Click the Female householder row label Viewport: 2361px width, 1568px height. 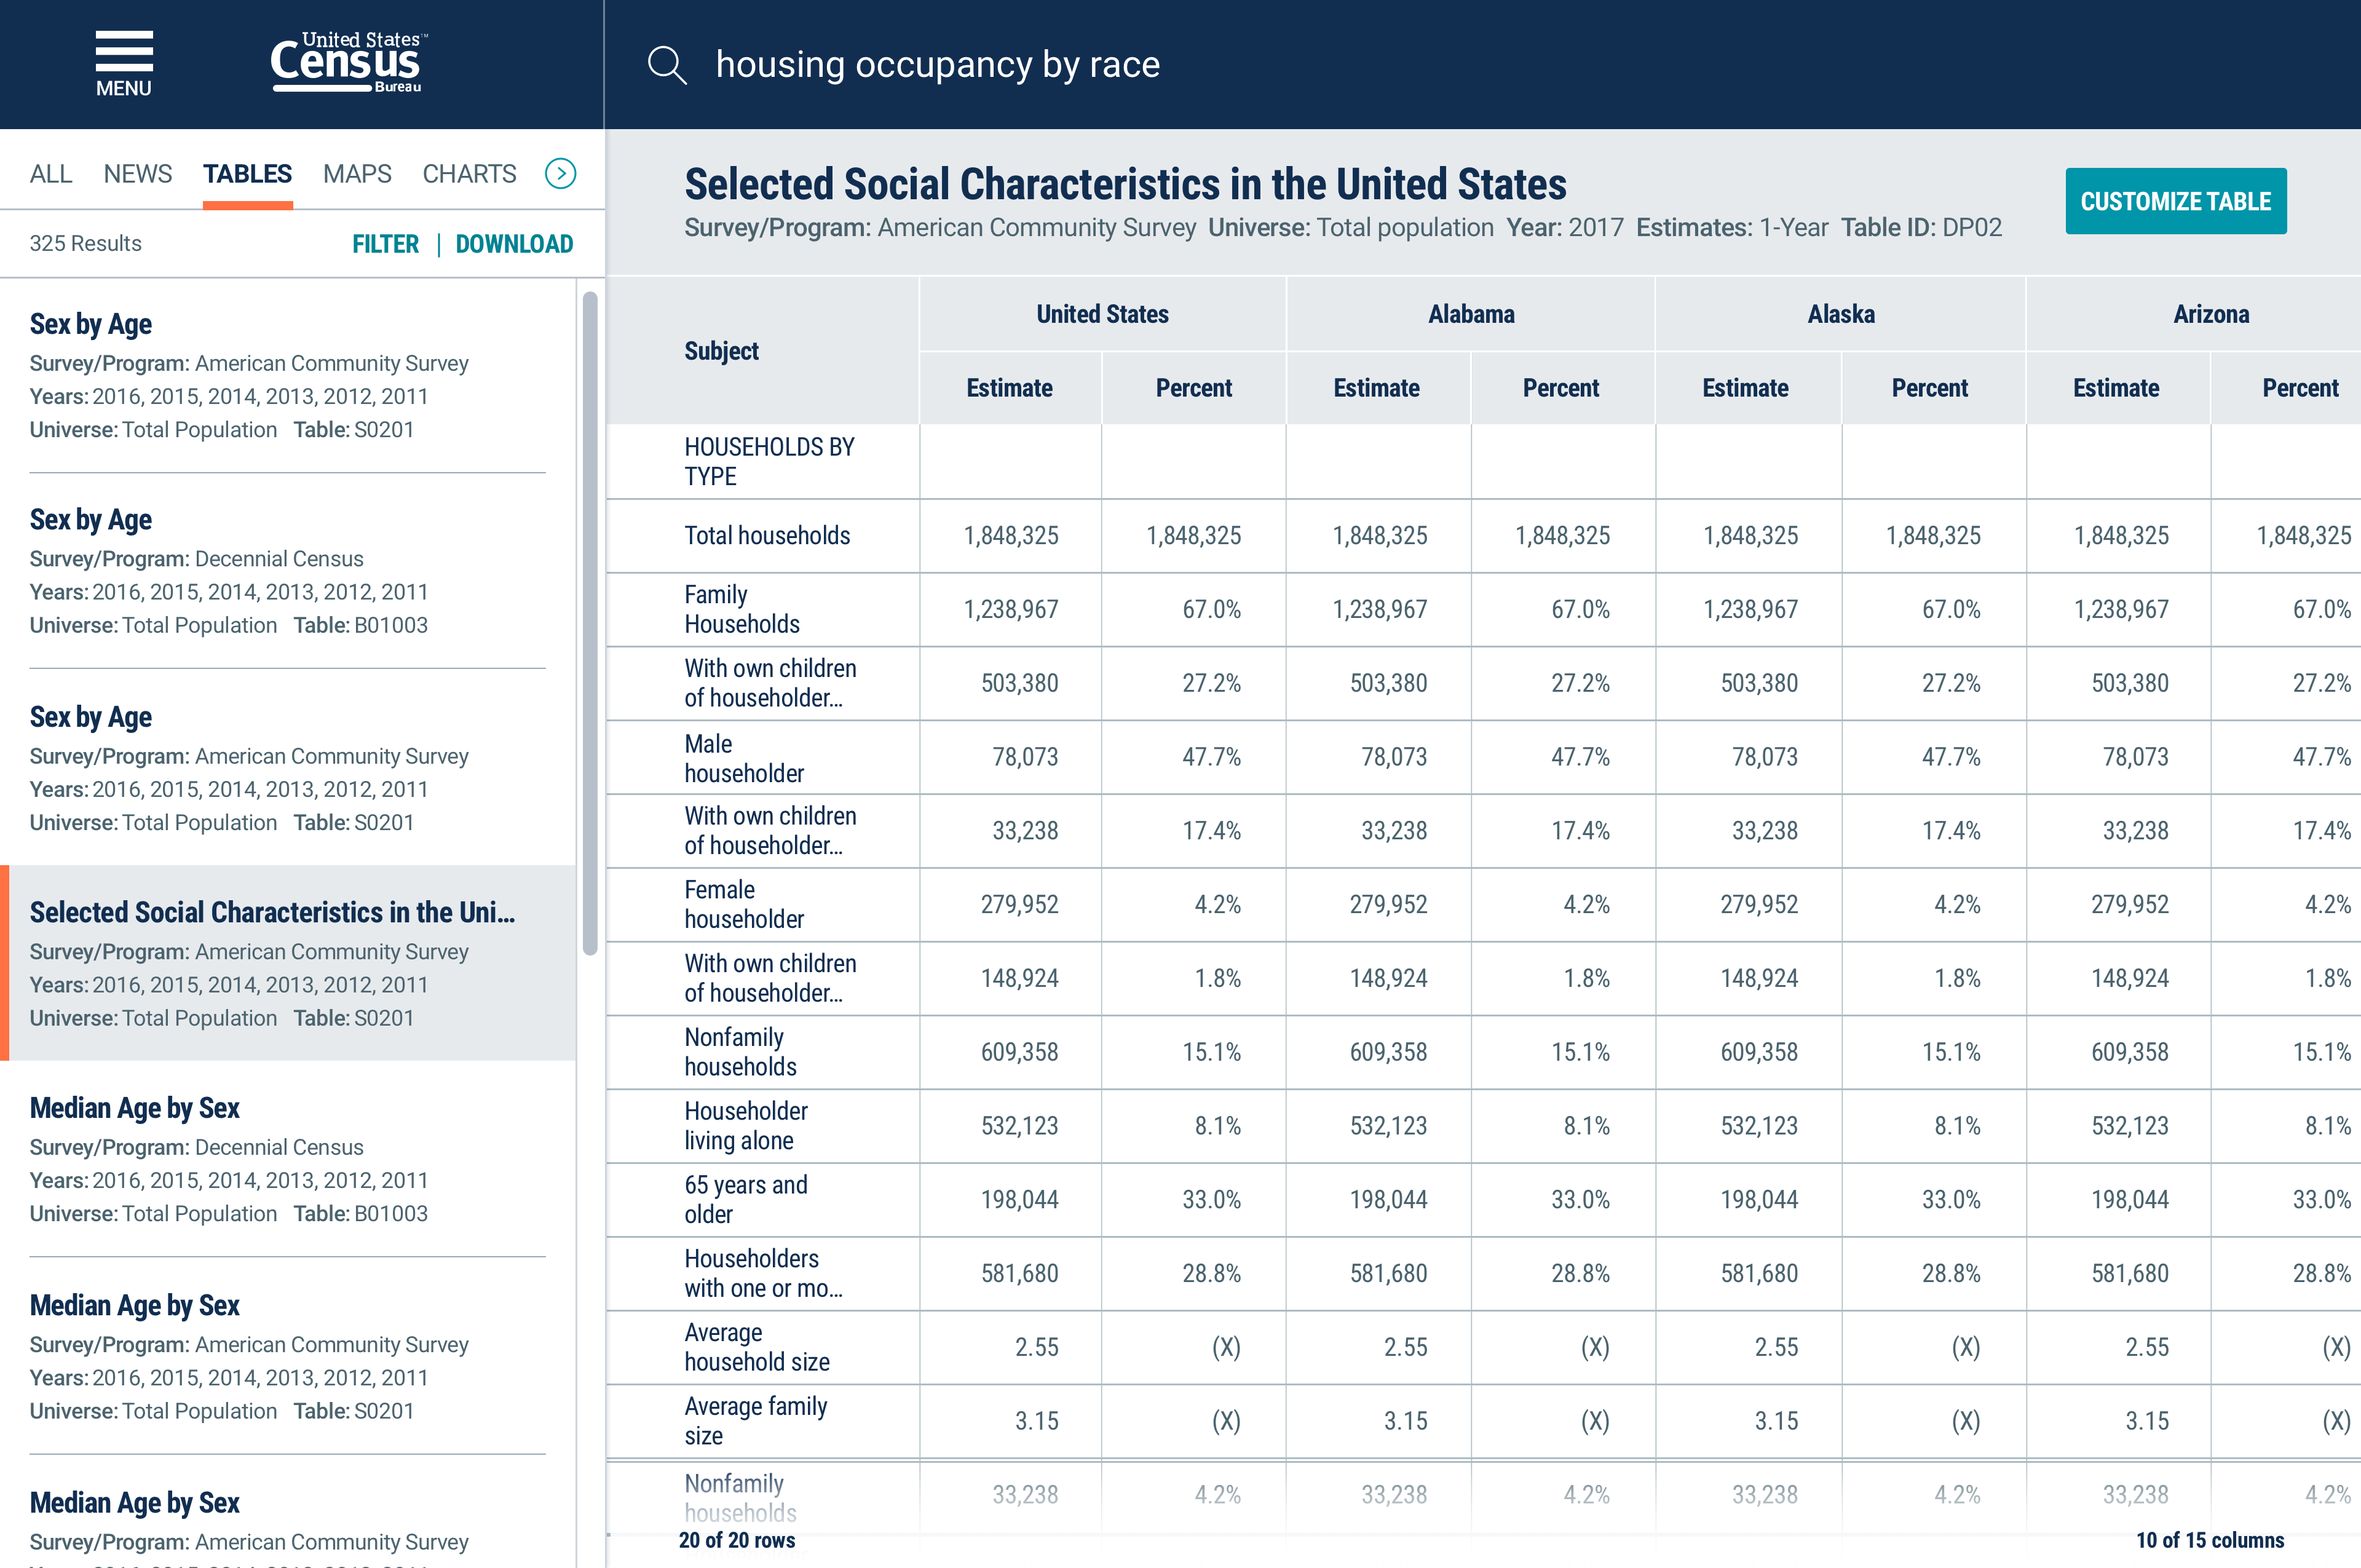744,904
